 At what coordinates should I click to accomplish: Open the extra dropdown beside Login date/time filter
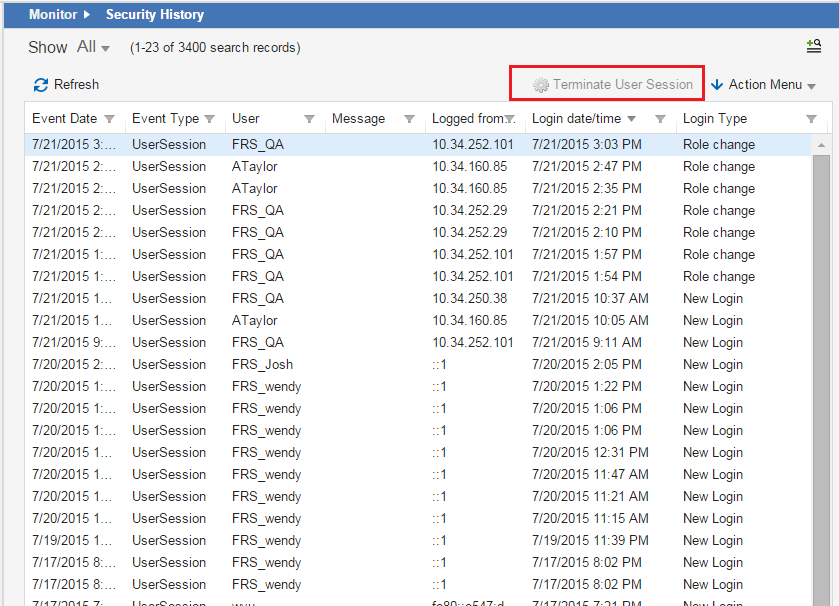click(x=661, y=118)
